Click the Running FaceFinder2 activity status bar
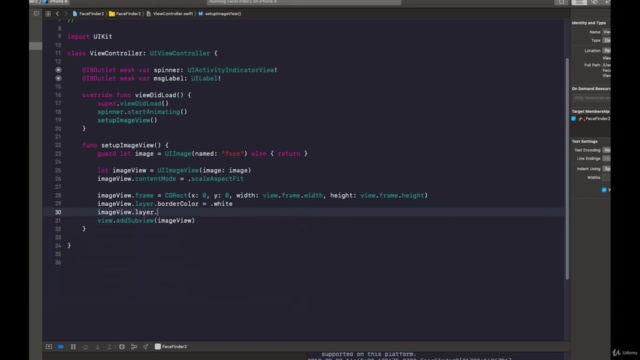Image resolution: width=640 pixels, height=360 pixels. click(304, 2)
